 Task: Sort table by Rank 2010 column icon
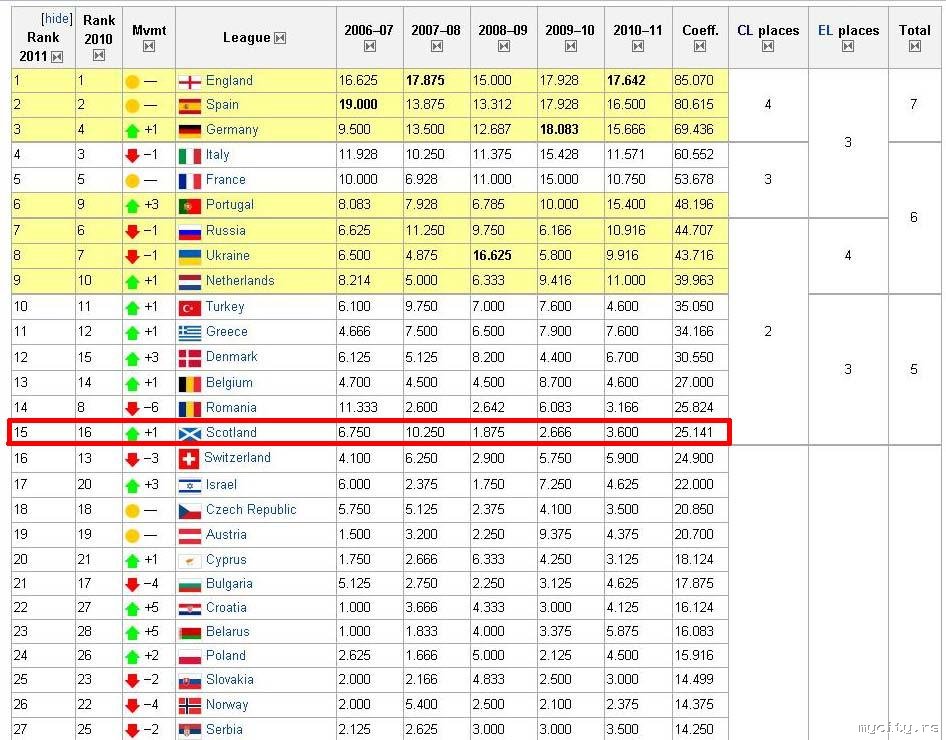click(99, 55)
